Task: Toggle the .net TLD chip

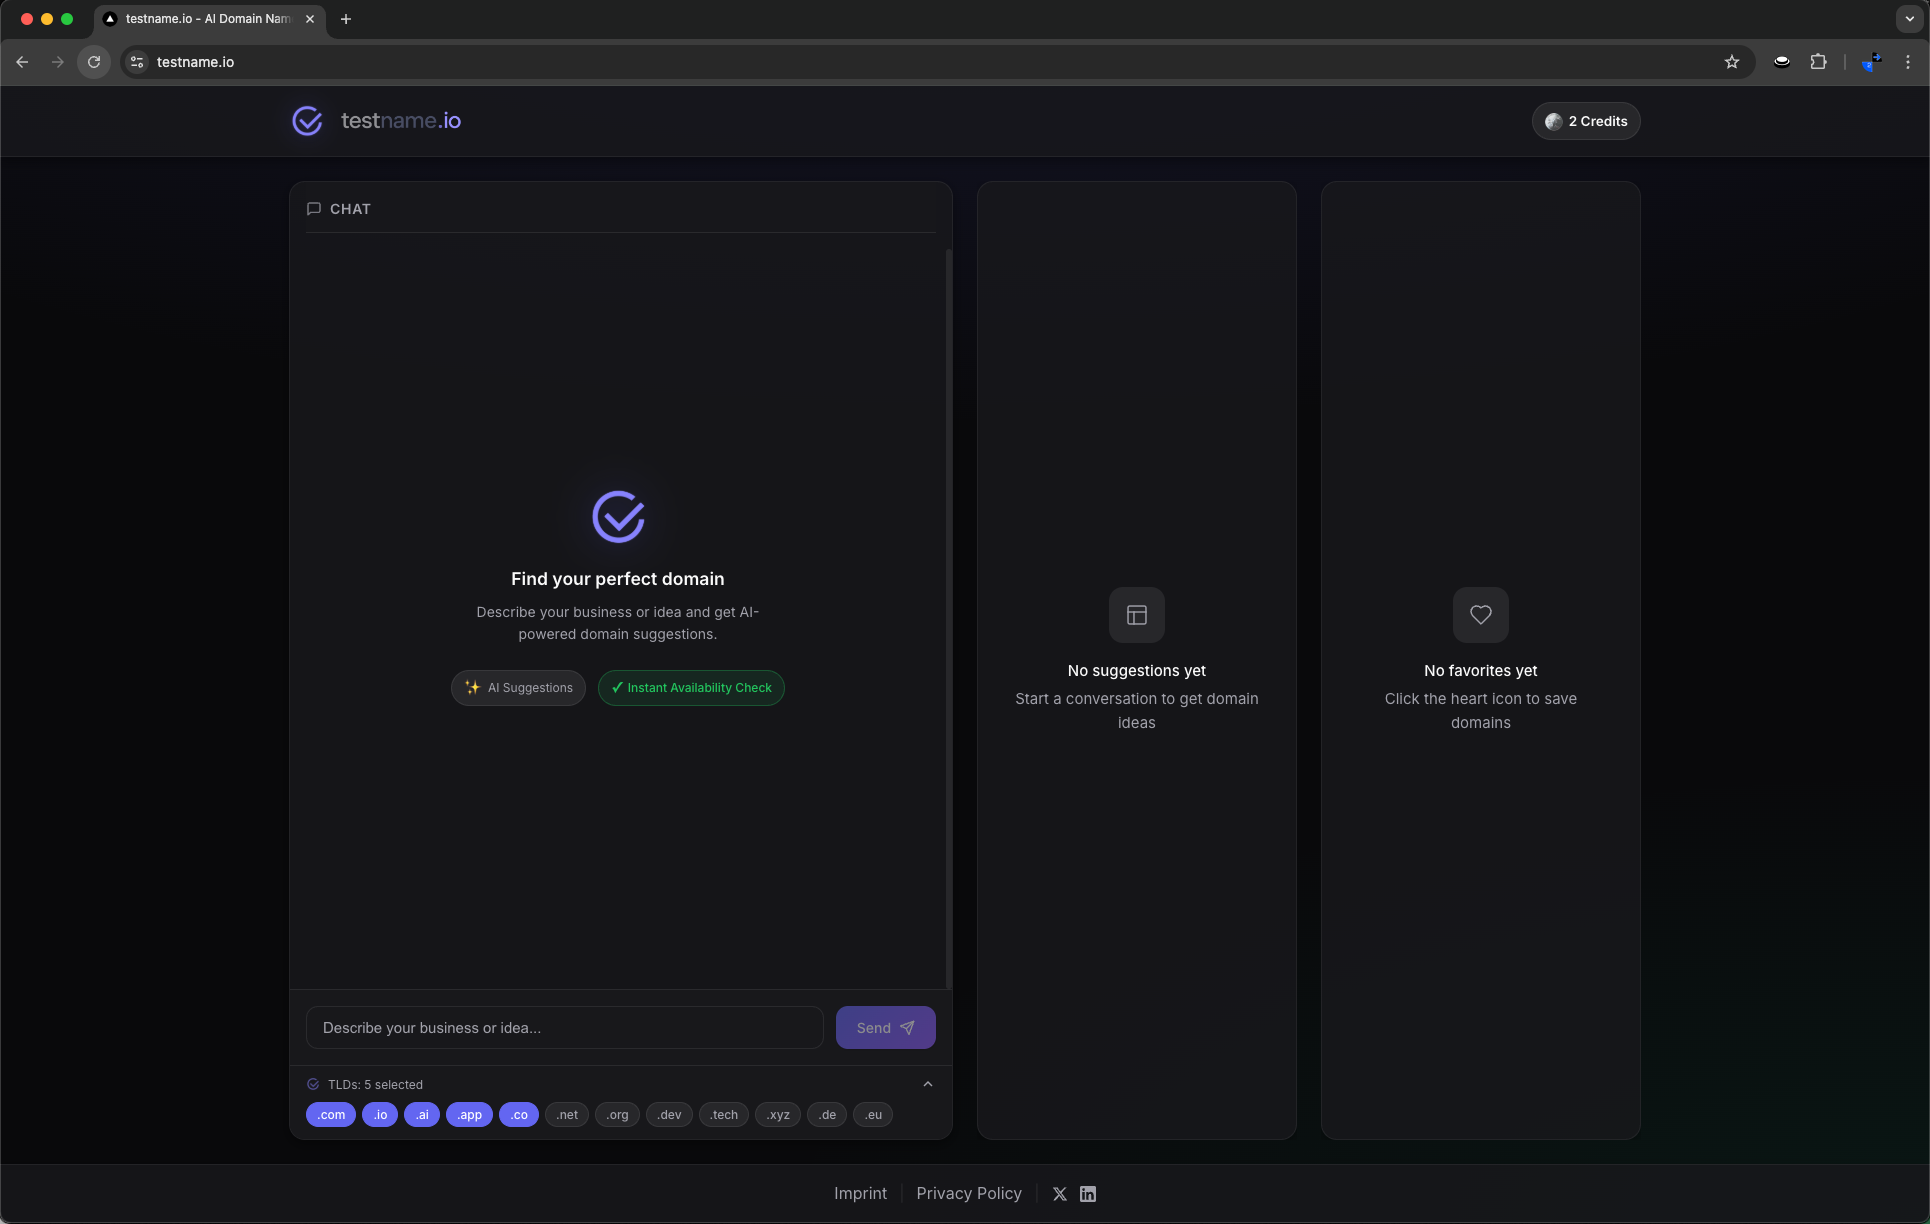Action: pos(567,1115)
